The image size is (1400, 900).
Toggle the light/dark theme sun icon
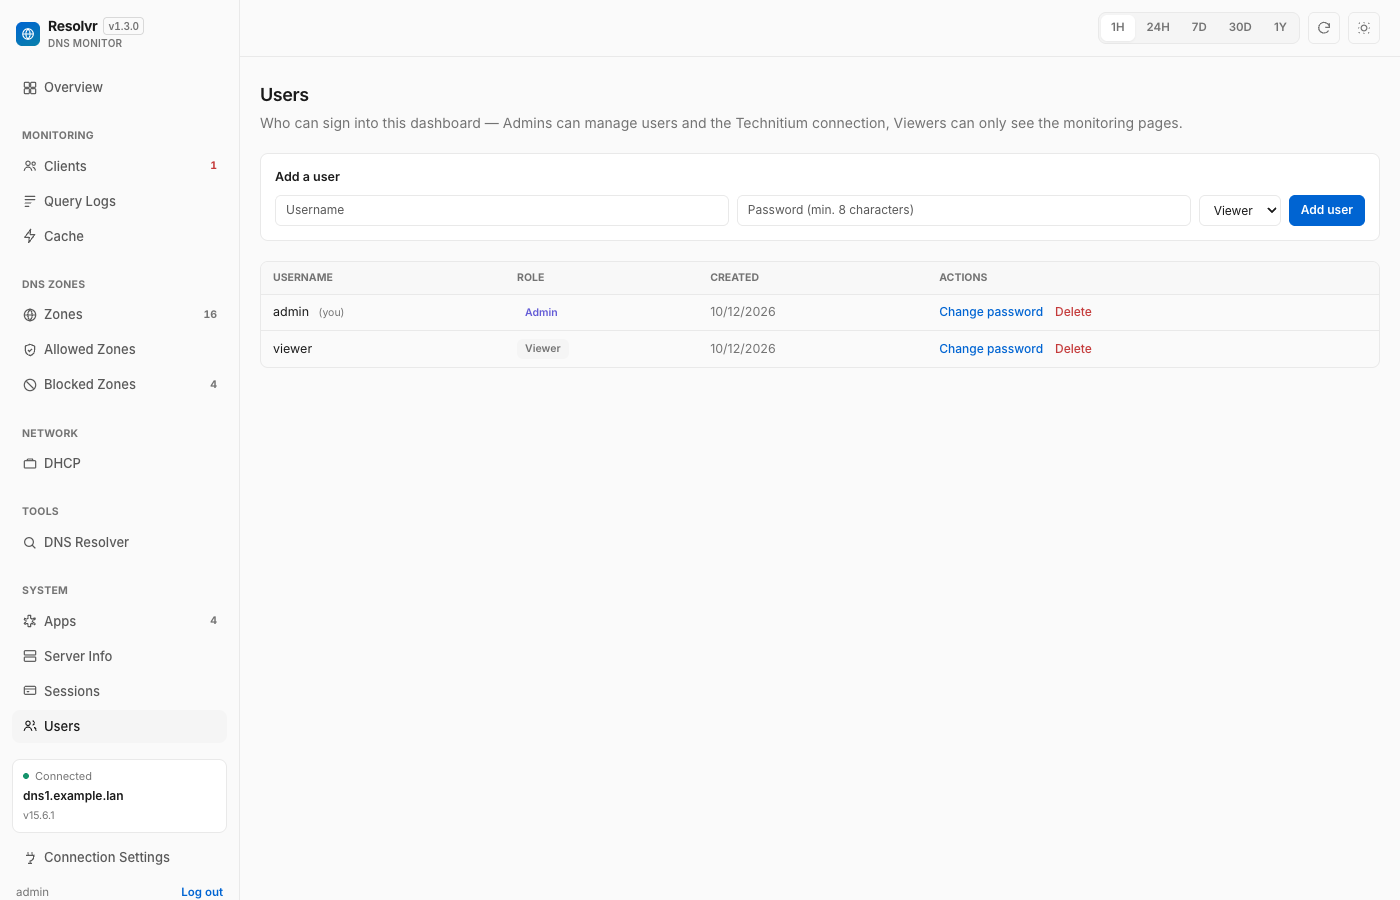coord(1364,28)
